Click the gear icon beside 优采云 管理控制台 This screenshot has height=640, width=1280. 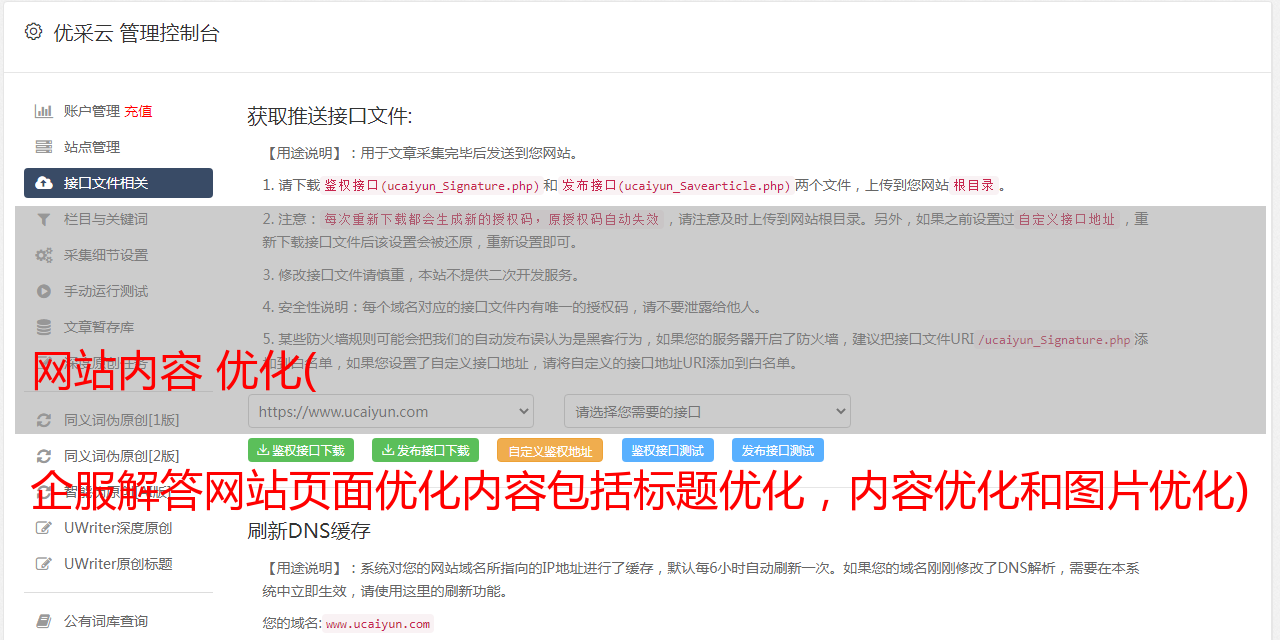[x=34, y=32]
